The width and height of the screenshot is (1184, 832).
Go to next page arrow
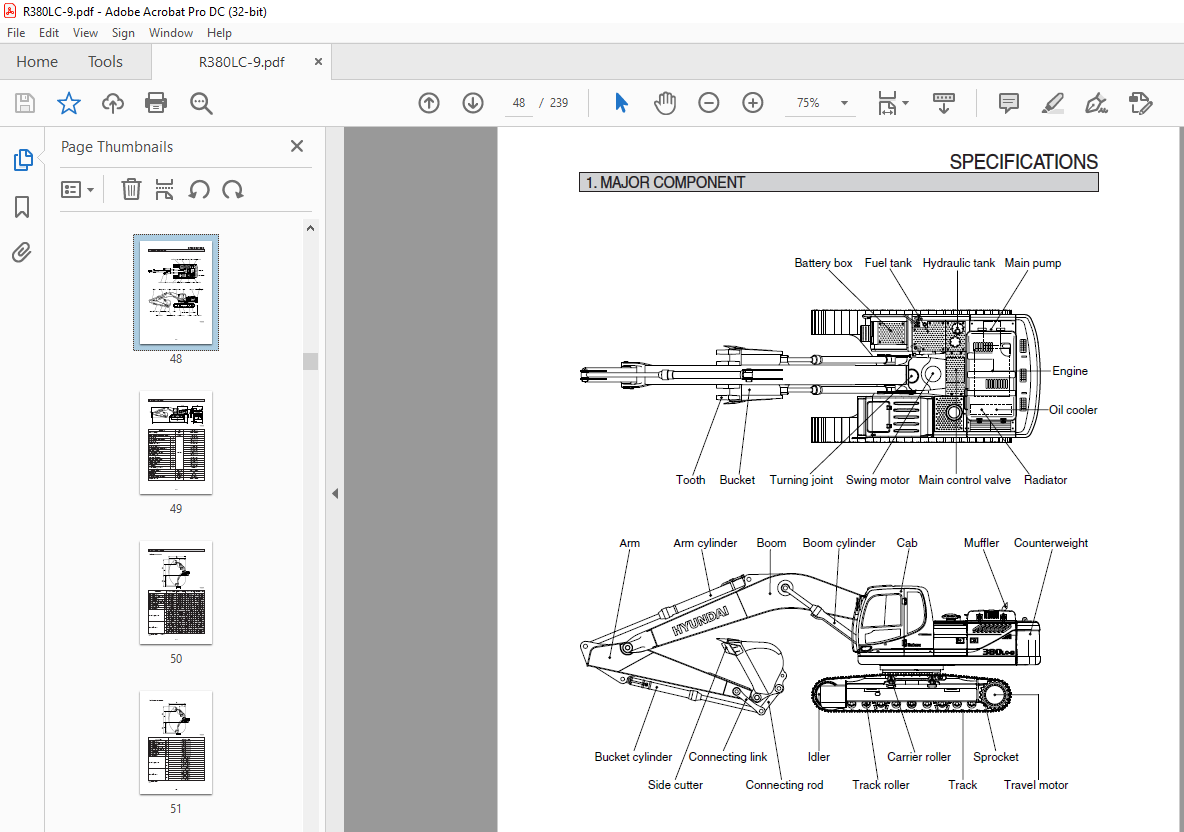[x=473, y=103]
